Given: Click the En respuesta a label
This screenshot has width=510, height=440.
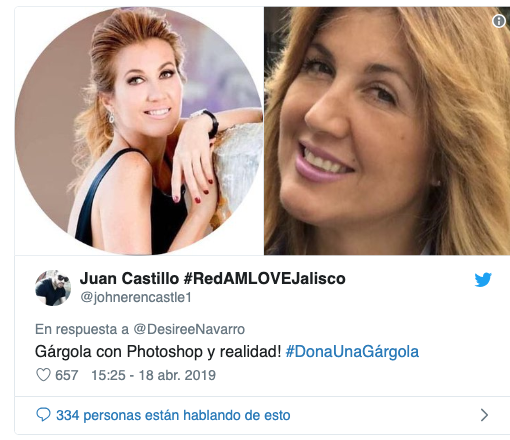Looking at the screenshot, I should click(x=82, y=329).
